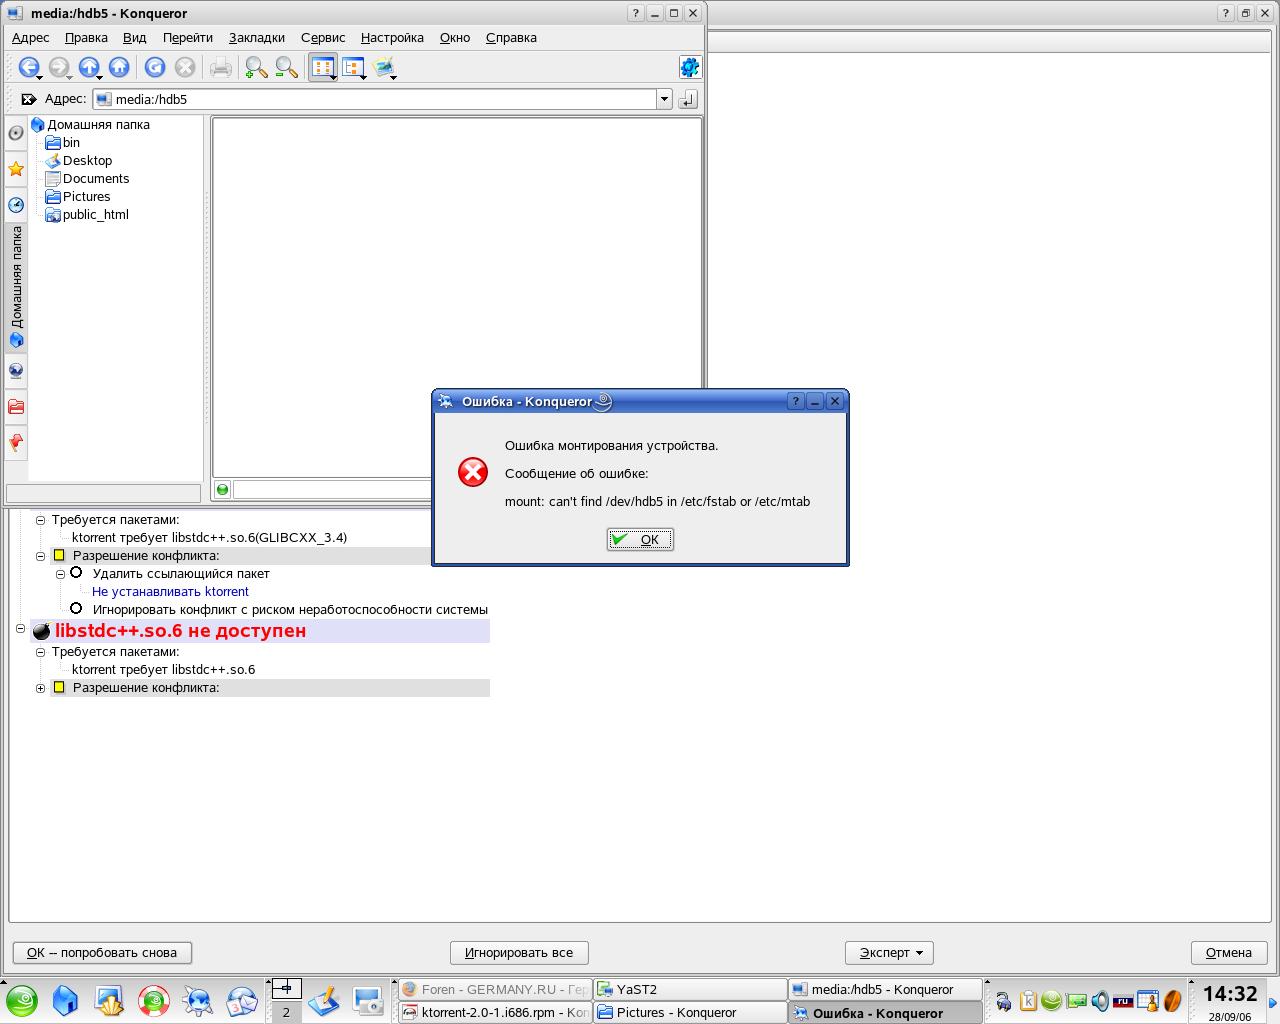Collapse the first 'Разрешение конфликта:' section

[x=41, y=556]
